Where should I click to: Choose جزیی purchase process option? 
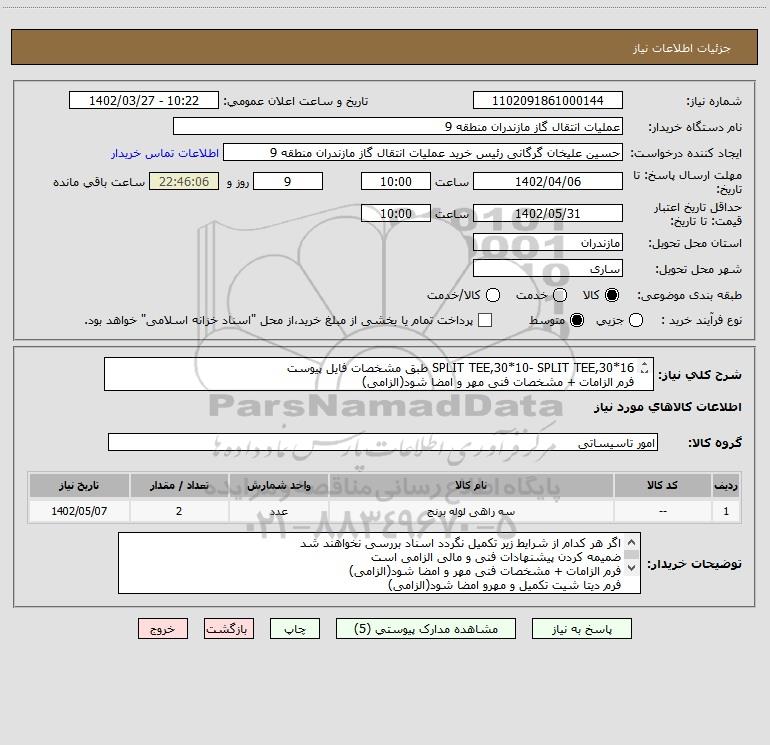636,320
